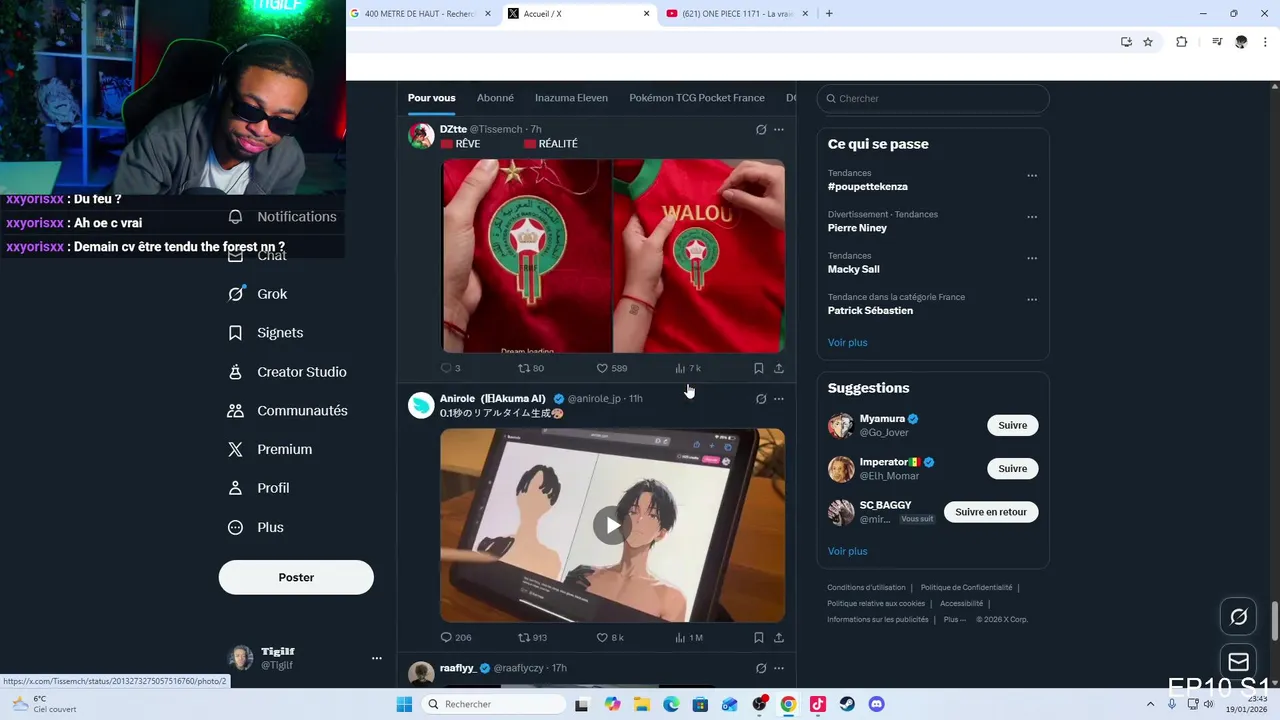Bookmark DZtte's post
The height and width of the screenshot is (720, 1280).
[759, 368]
